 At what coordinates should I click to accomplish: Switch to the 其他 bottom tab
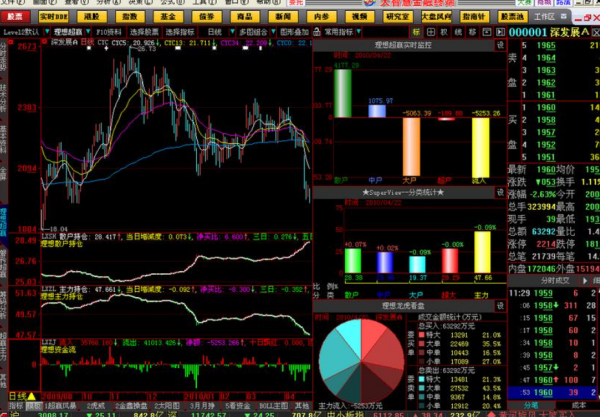coord(302,406)
